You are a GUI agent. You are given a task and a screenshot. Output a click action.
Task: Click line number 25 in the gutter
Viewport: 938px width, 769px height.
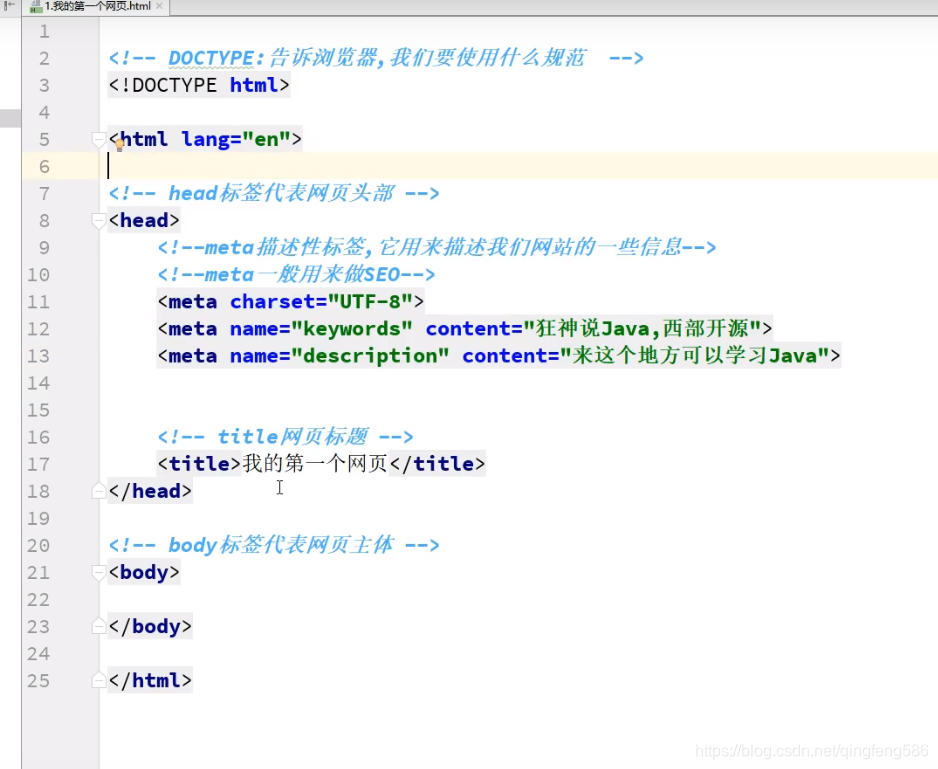tap(38, 681)
